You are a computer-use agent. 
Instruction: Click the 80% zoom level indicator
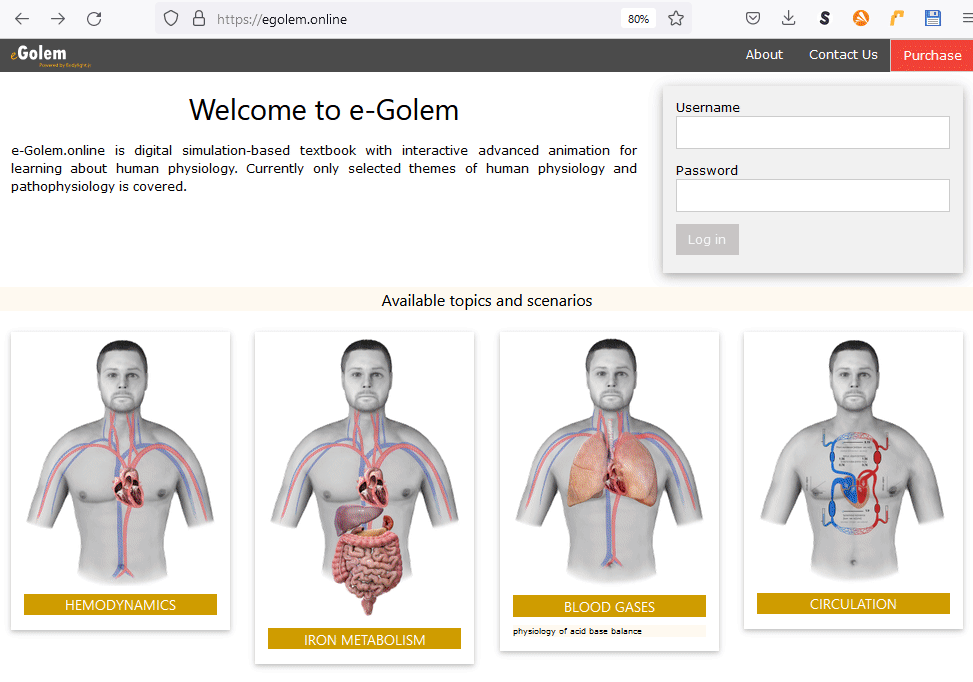tap(638, 18)
